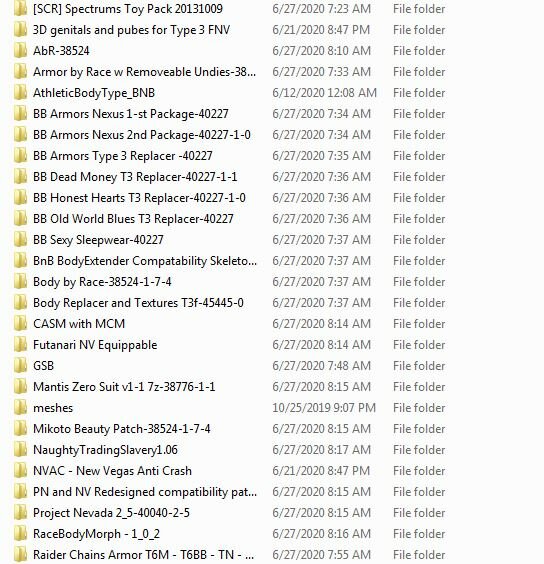The width and height of the screenshot is (544, 564).
Task: Select Body by Race-38524-1-7-4 folder name
Action: click(102, 282)
